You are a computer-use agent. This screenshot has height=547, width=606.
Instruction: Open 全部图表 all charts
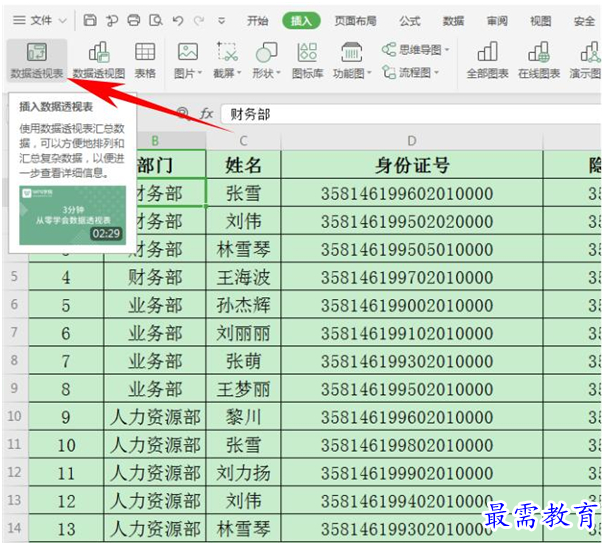pyautogui.click(x=487, y=60)
